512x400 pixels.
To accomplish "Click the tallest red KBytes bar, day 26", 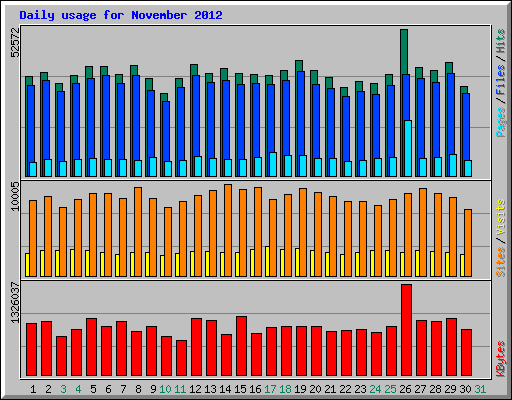I will pyautogui.click(x=406, y=330).
